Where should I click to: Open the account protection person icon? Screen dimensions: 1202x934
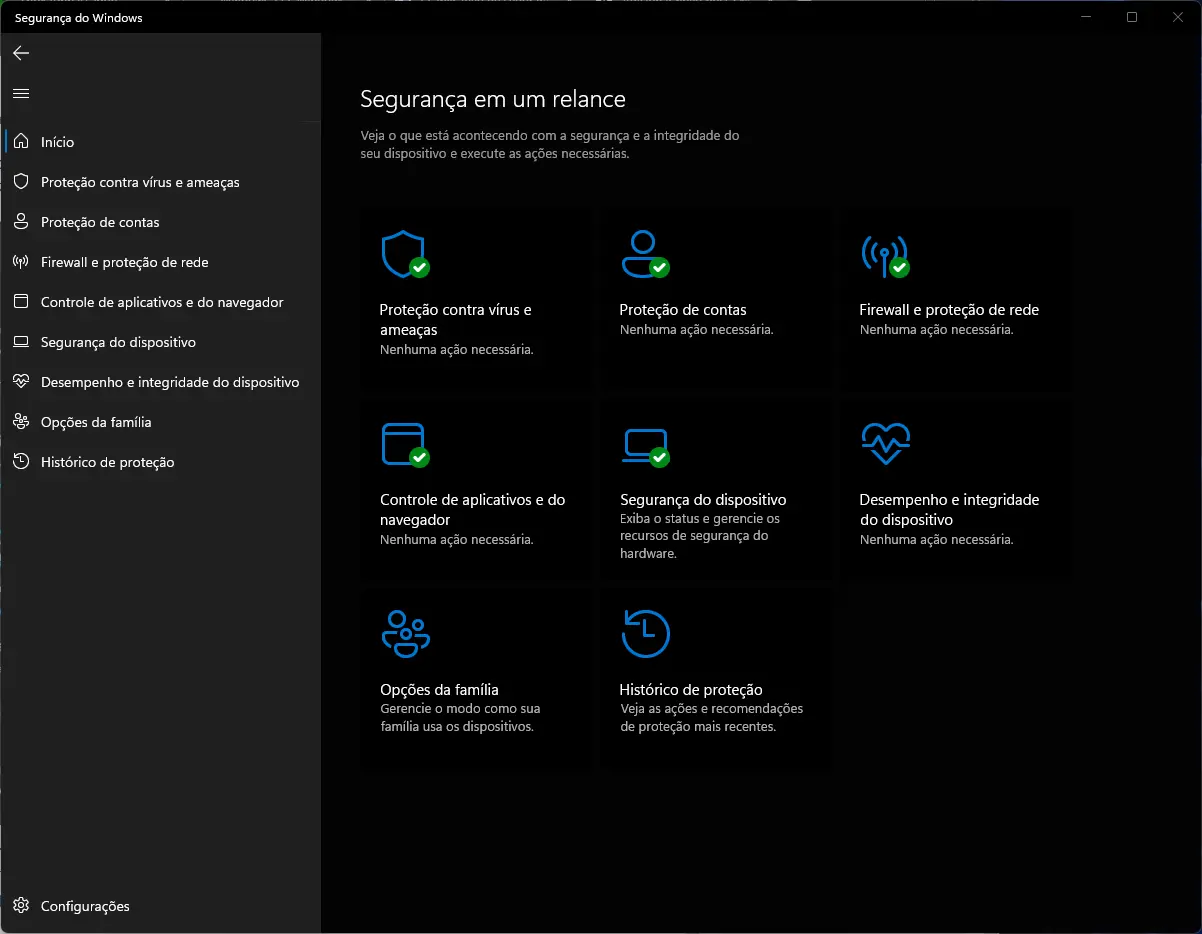click(x=643, y=254)
